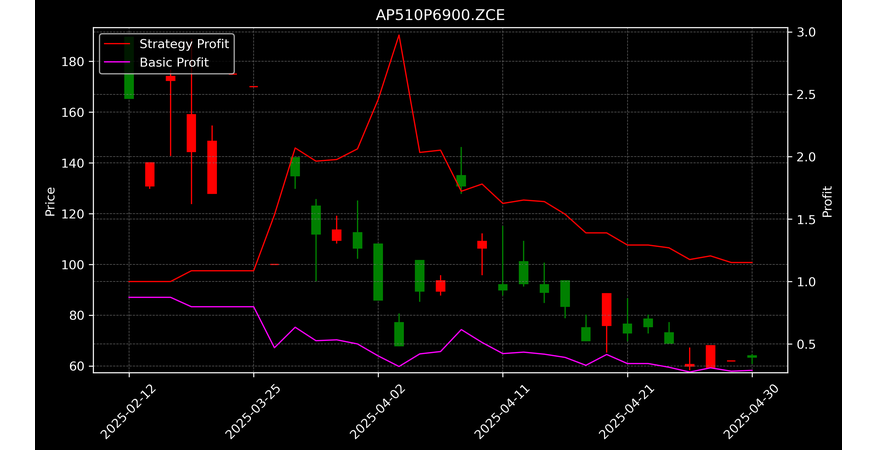Click the 3.0 profit tick label
The height and width of the screenshot is (450, 878).
[806, 32]
